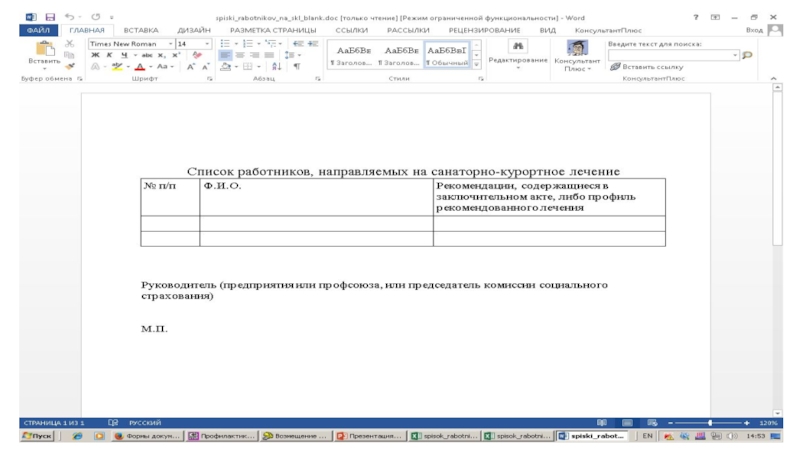This screenshot has width=800, height=450.
Task: Open the font size 14 dropdown
Action: pyautogui.click(x=207, y=44)
